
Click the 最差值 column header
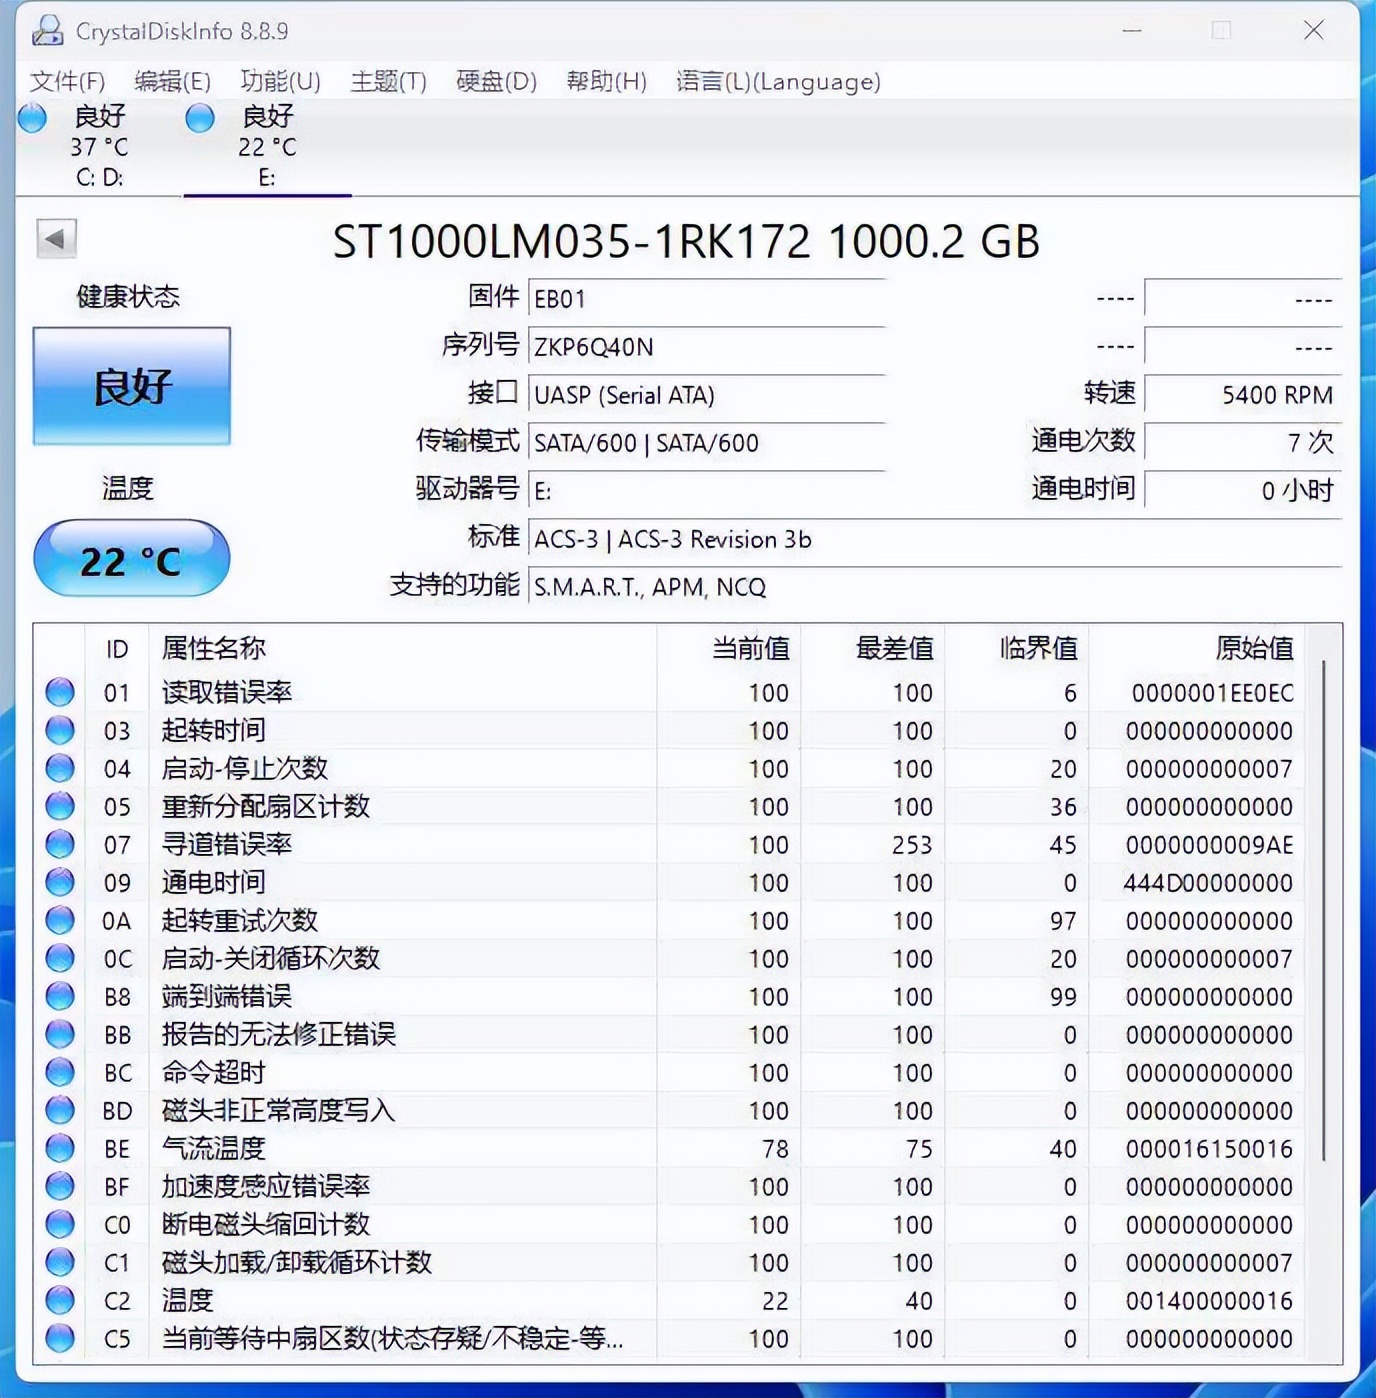(873, 648)
